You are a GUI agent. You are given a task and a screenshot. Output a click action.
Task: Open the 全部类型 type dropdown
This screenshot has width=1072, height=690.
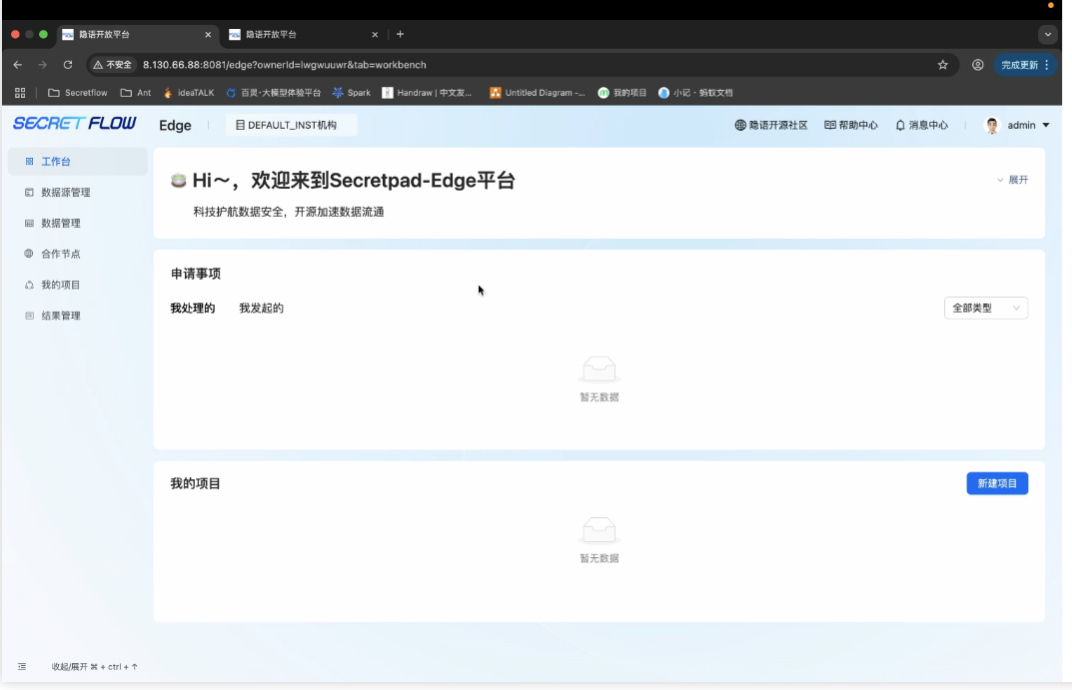[986, 308]
